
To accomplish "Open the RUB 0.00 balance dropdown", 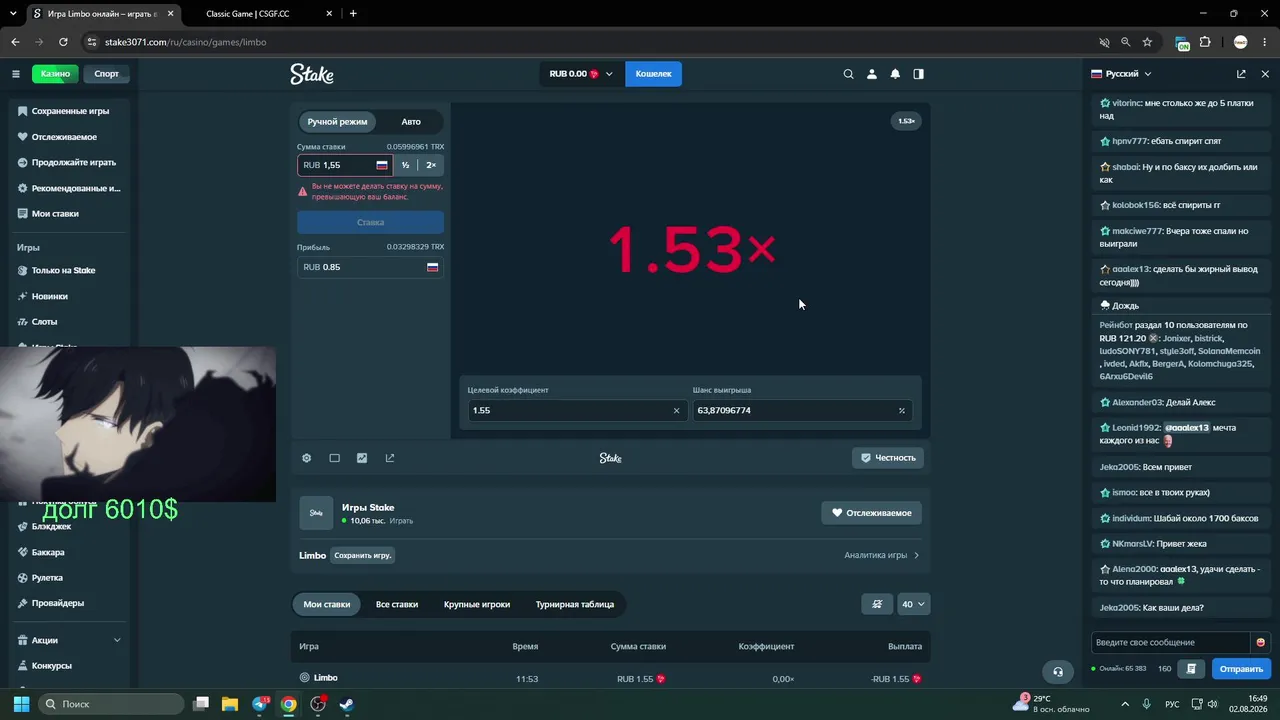I will 581,74.
